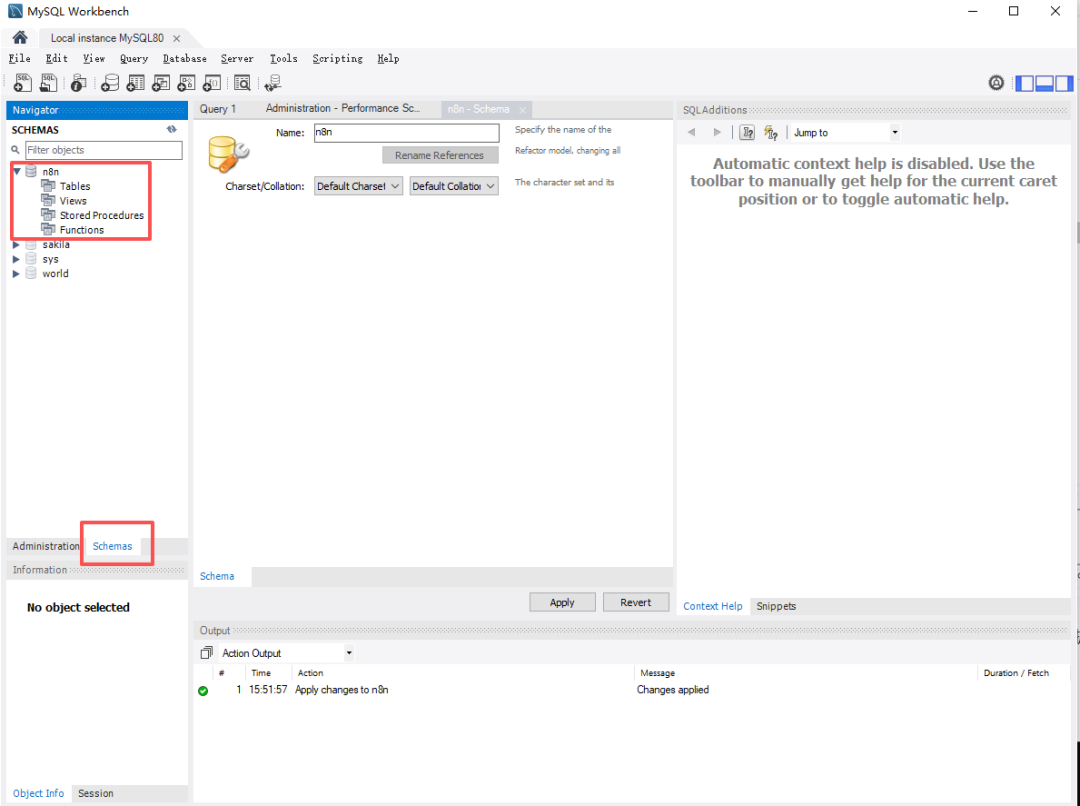Select the Schemas navigator tab
This screenshot has width=1080, height=806.
pos(112,546)
